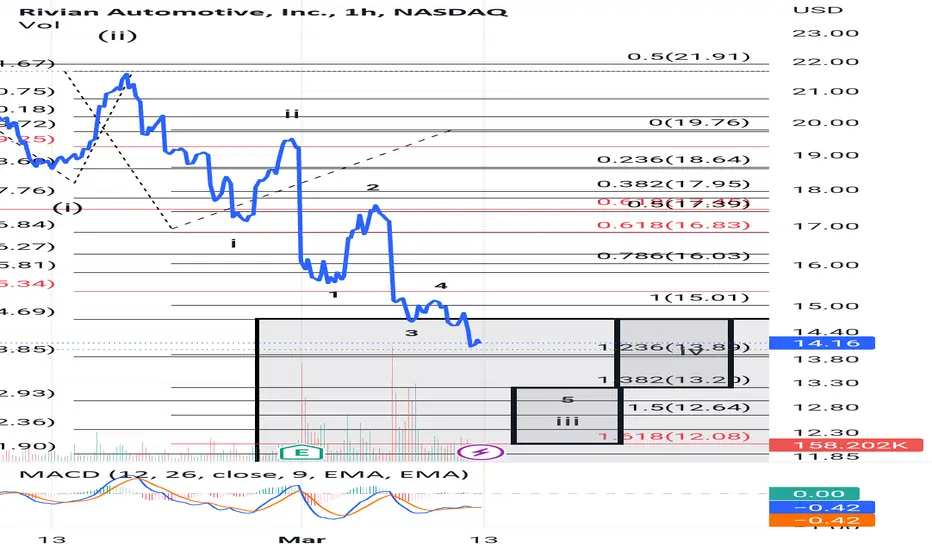The image size is (932, 550).
Task: Click the USD currency label
Action: click(x=818, y=10)
